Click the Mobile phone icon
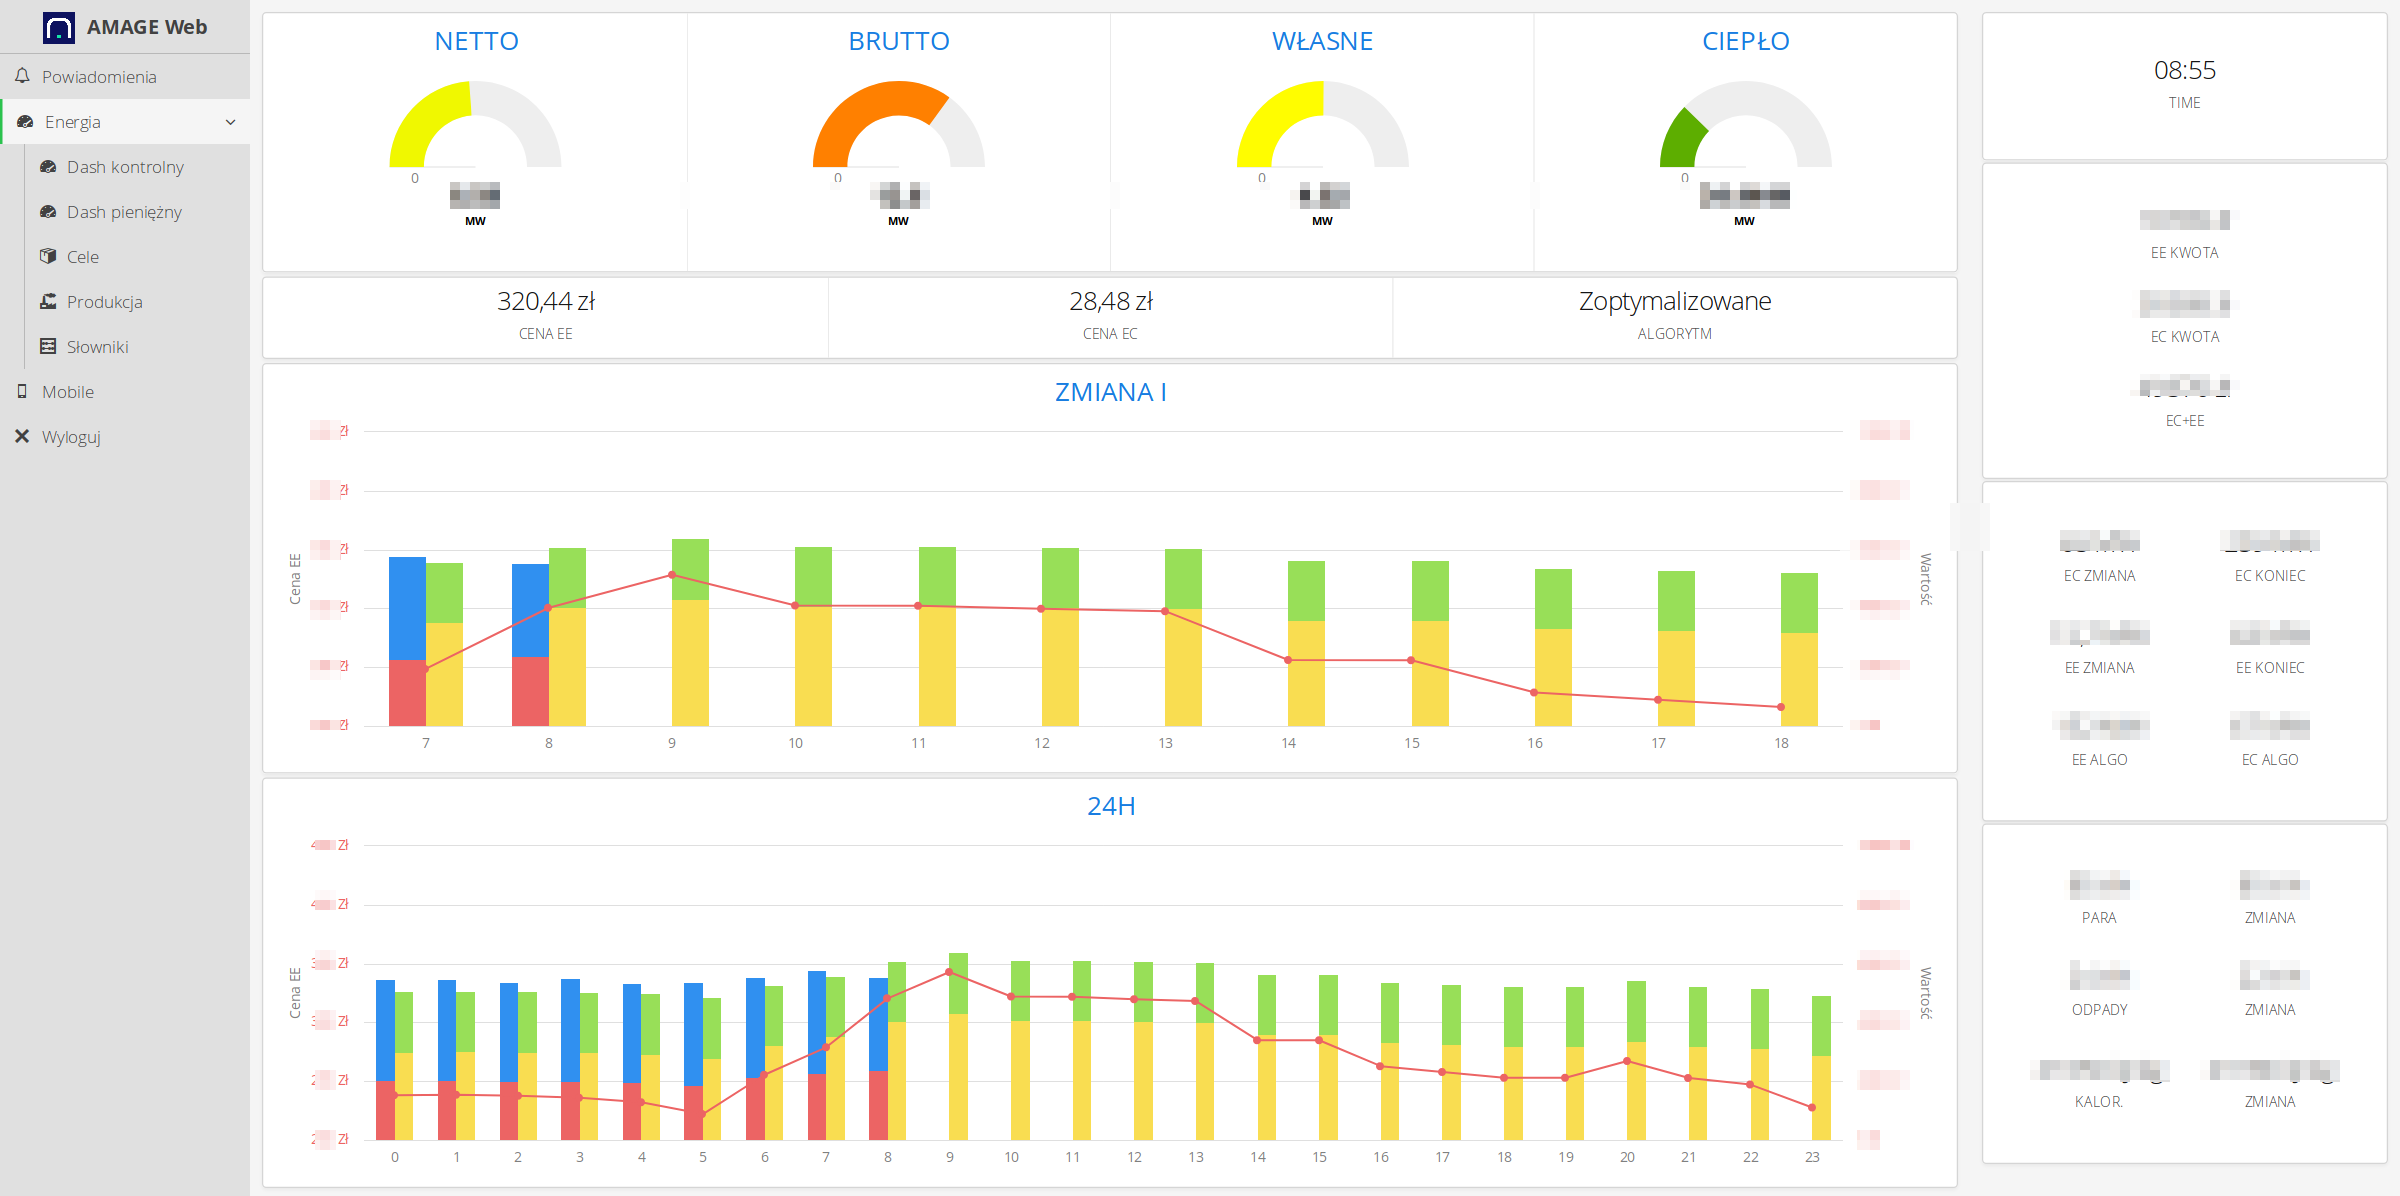Image resolution: width=2400 pixels, height=1196 pixels. coord(23,391)
